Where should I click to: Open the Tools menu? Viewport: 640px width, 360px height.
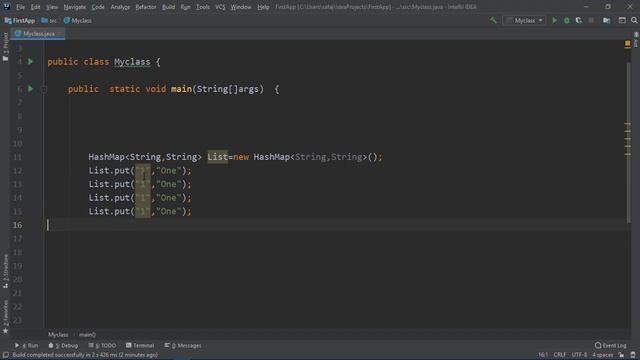point(203,7)
